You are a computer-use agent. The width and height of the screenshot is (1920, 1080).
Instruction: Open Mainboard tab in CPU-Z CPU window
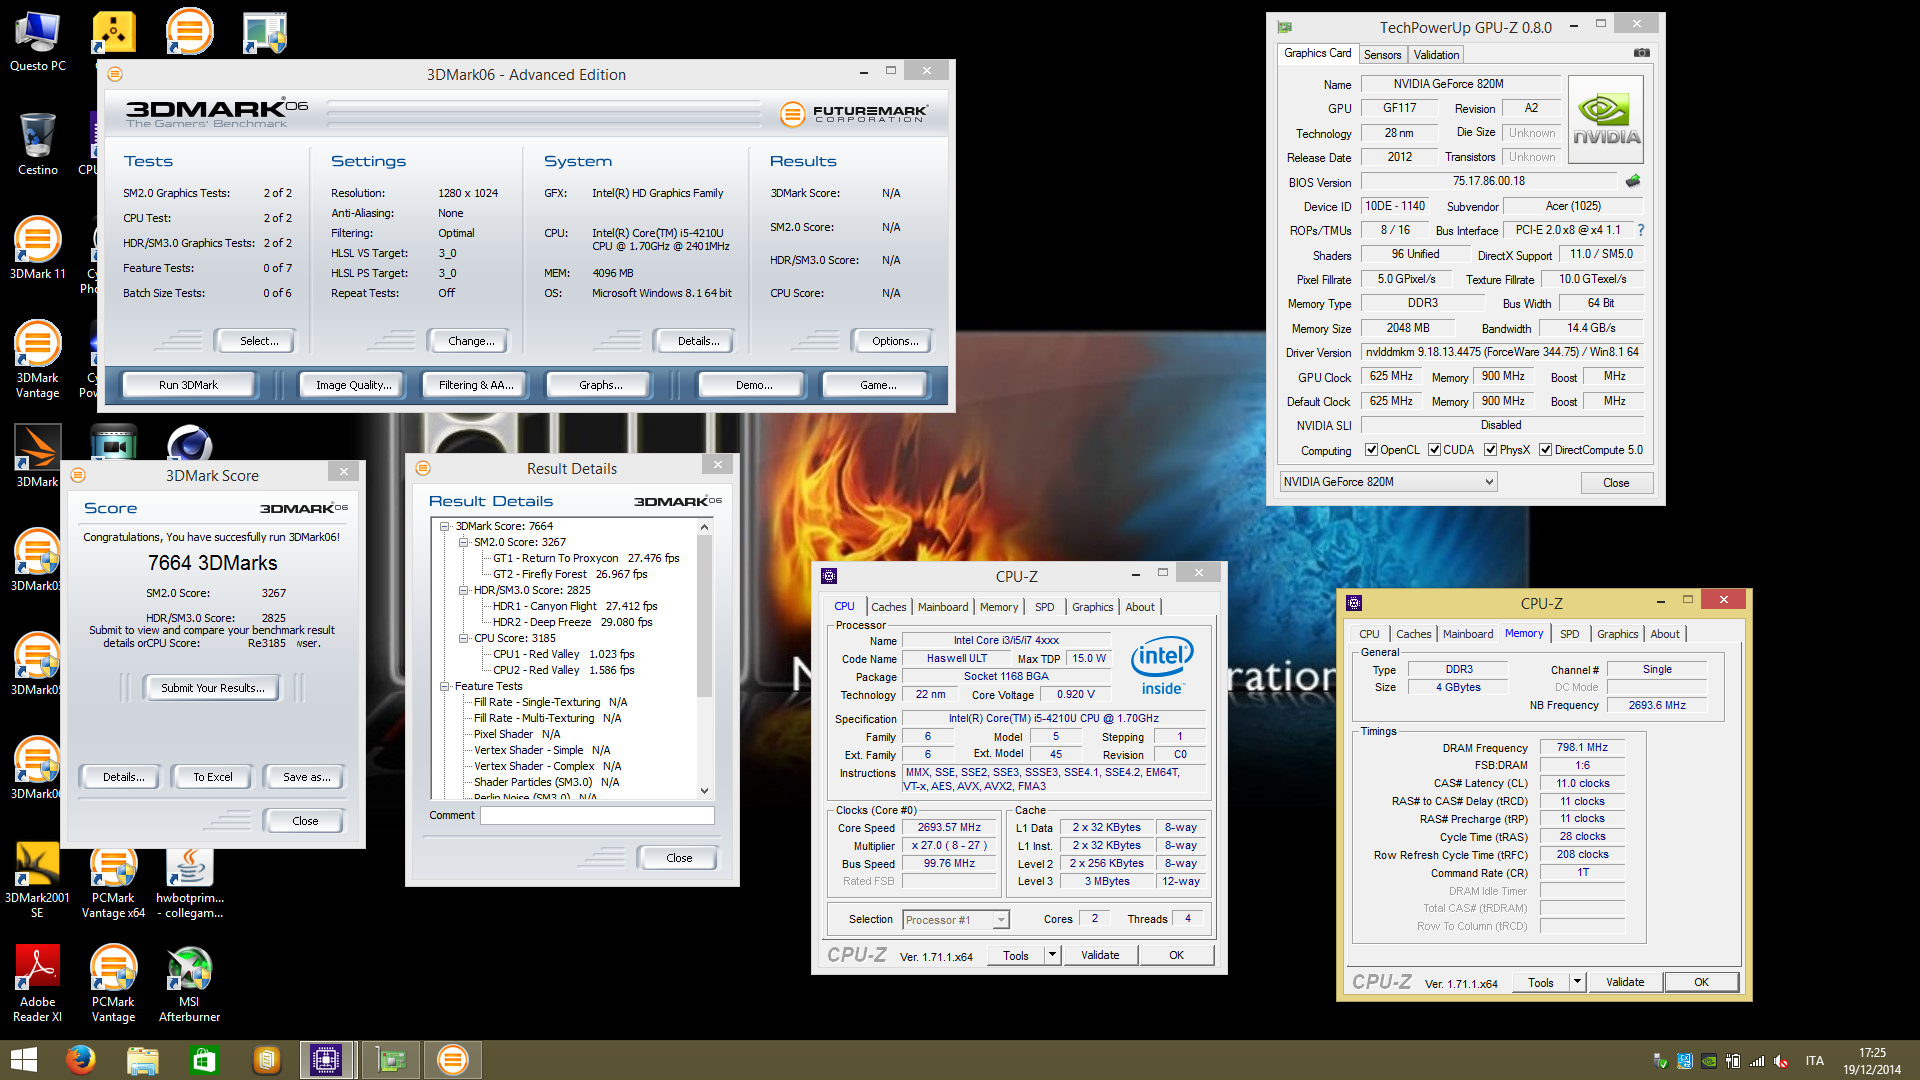coord(943,607)
